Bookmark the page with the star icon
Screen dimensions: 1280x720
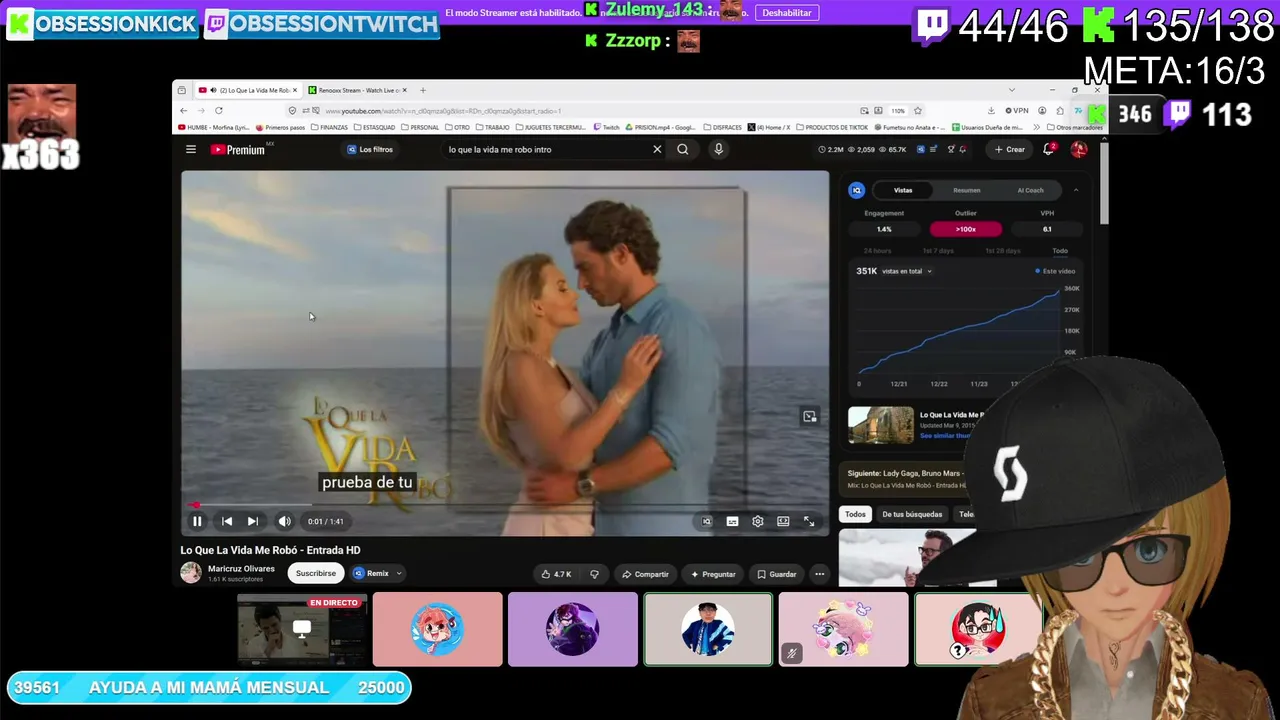[x=918, y=111]
